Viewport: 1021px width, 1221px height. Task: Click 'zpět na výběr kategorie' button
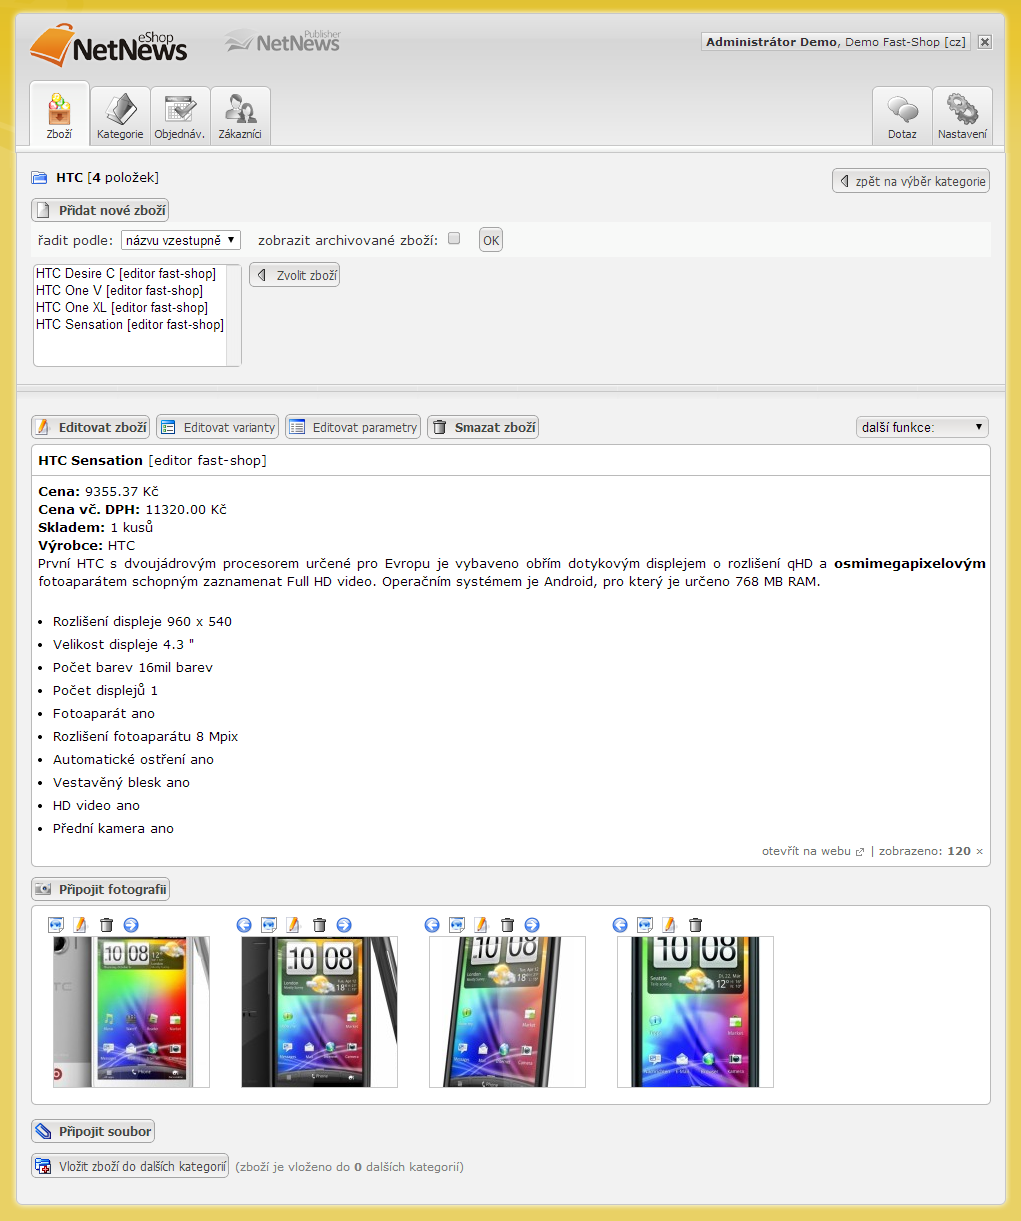(x=911, y=181)
